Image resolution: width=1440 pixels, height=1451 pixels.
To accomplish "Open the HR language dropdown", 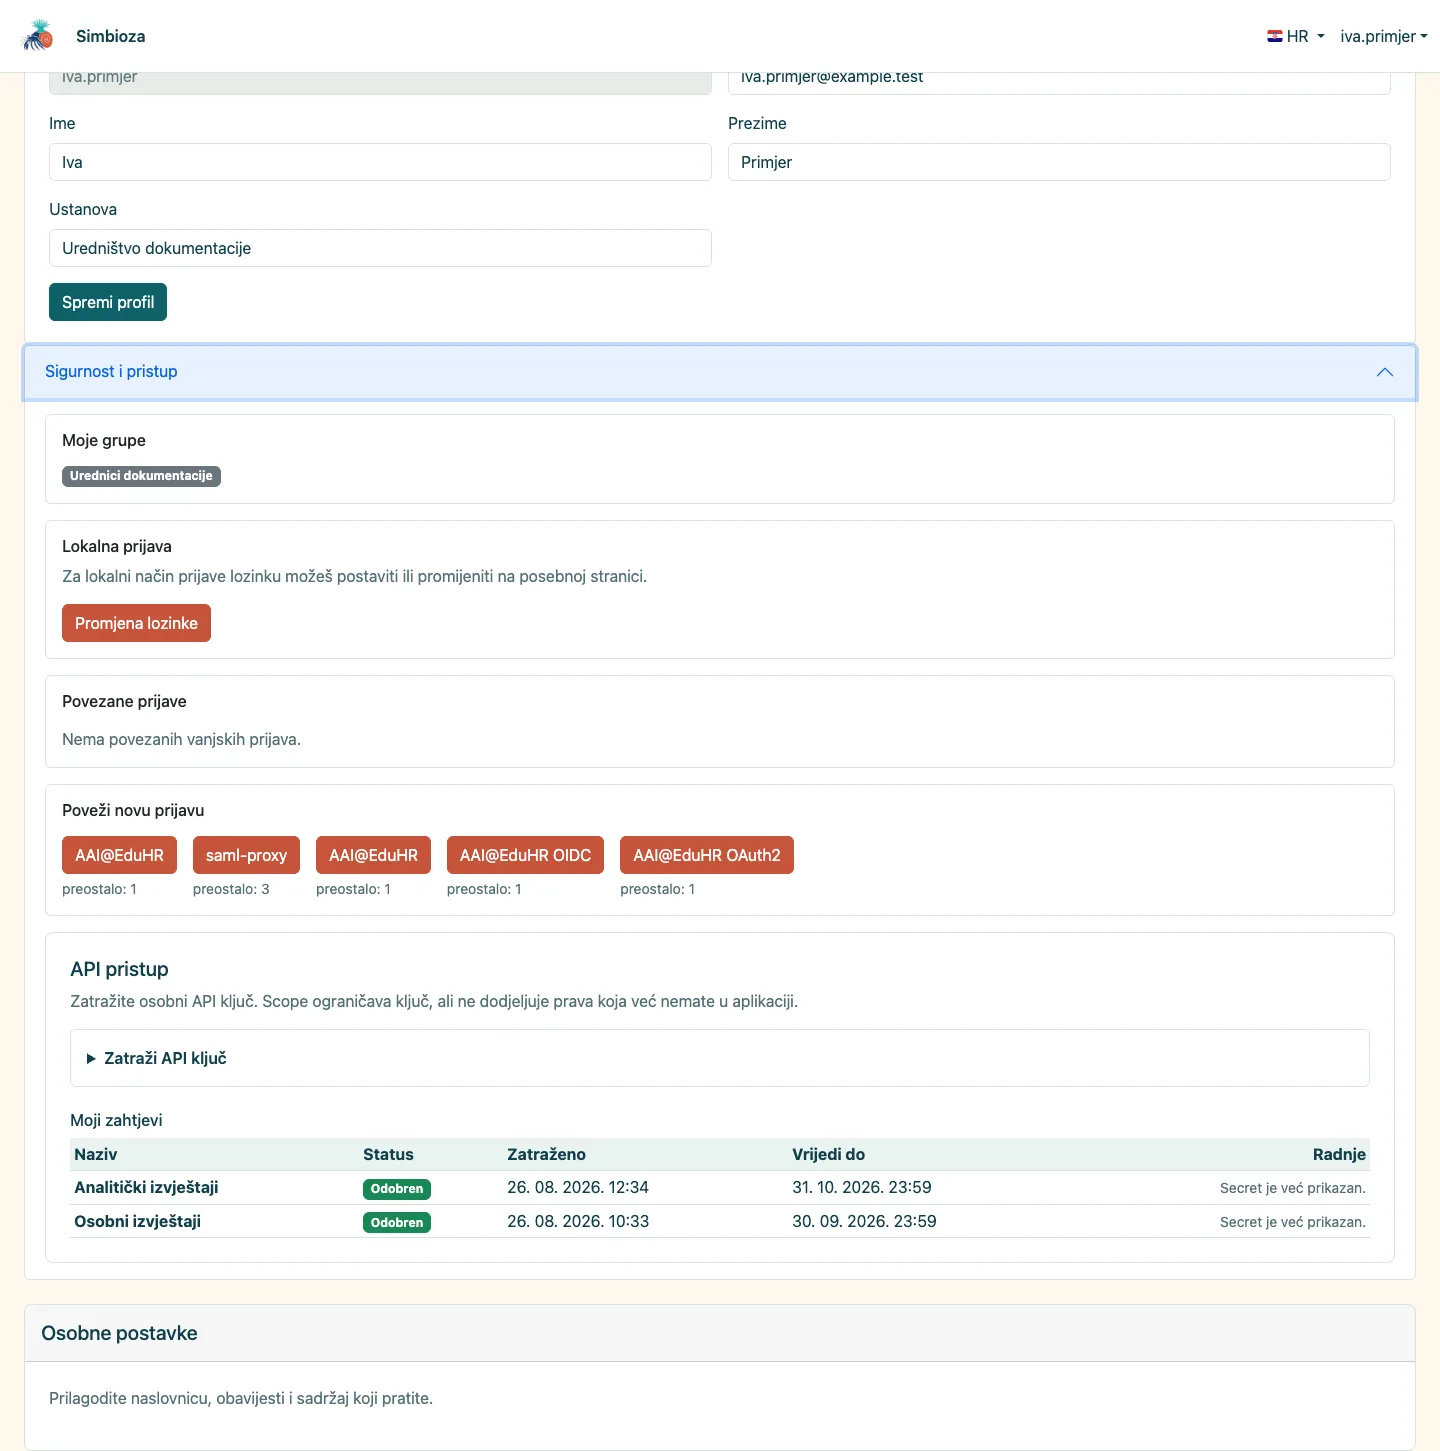I will (x=1296, y=36).
